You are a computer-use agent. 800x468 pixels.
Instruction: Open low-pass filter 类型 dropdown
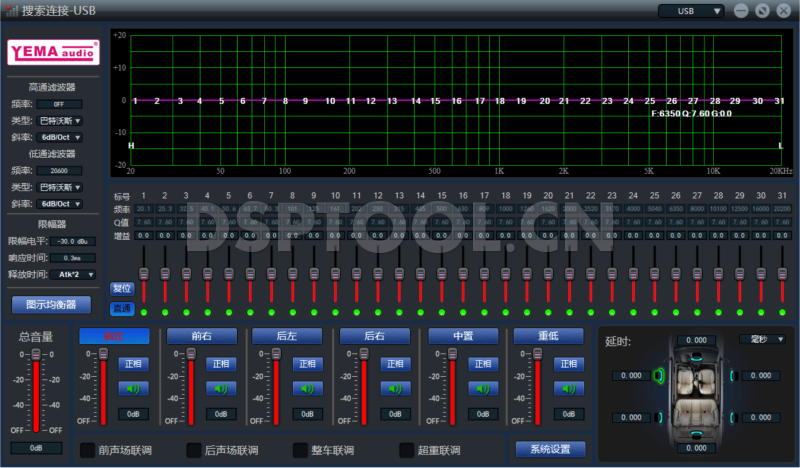[60, 187]
